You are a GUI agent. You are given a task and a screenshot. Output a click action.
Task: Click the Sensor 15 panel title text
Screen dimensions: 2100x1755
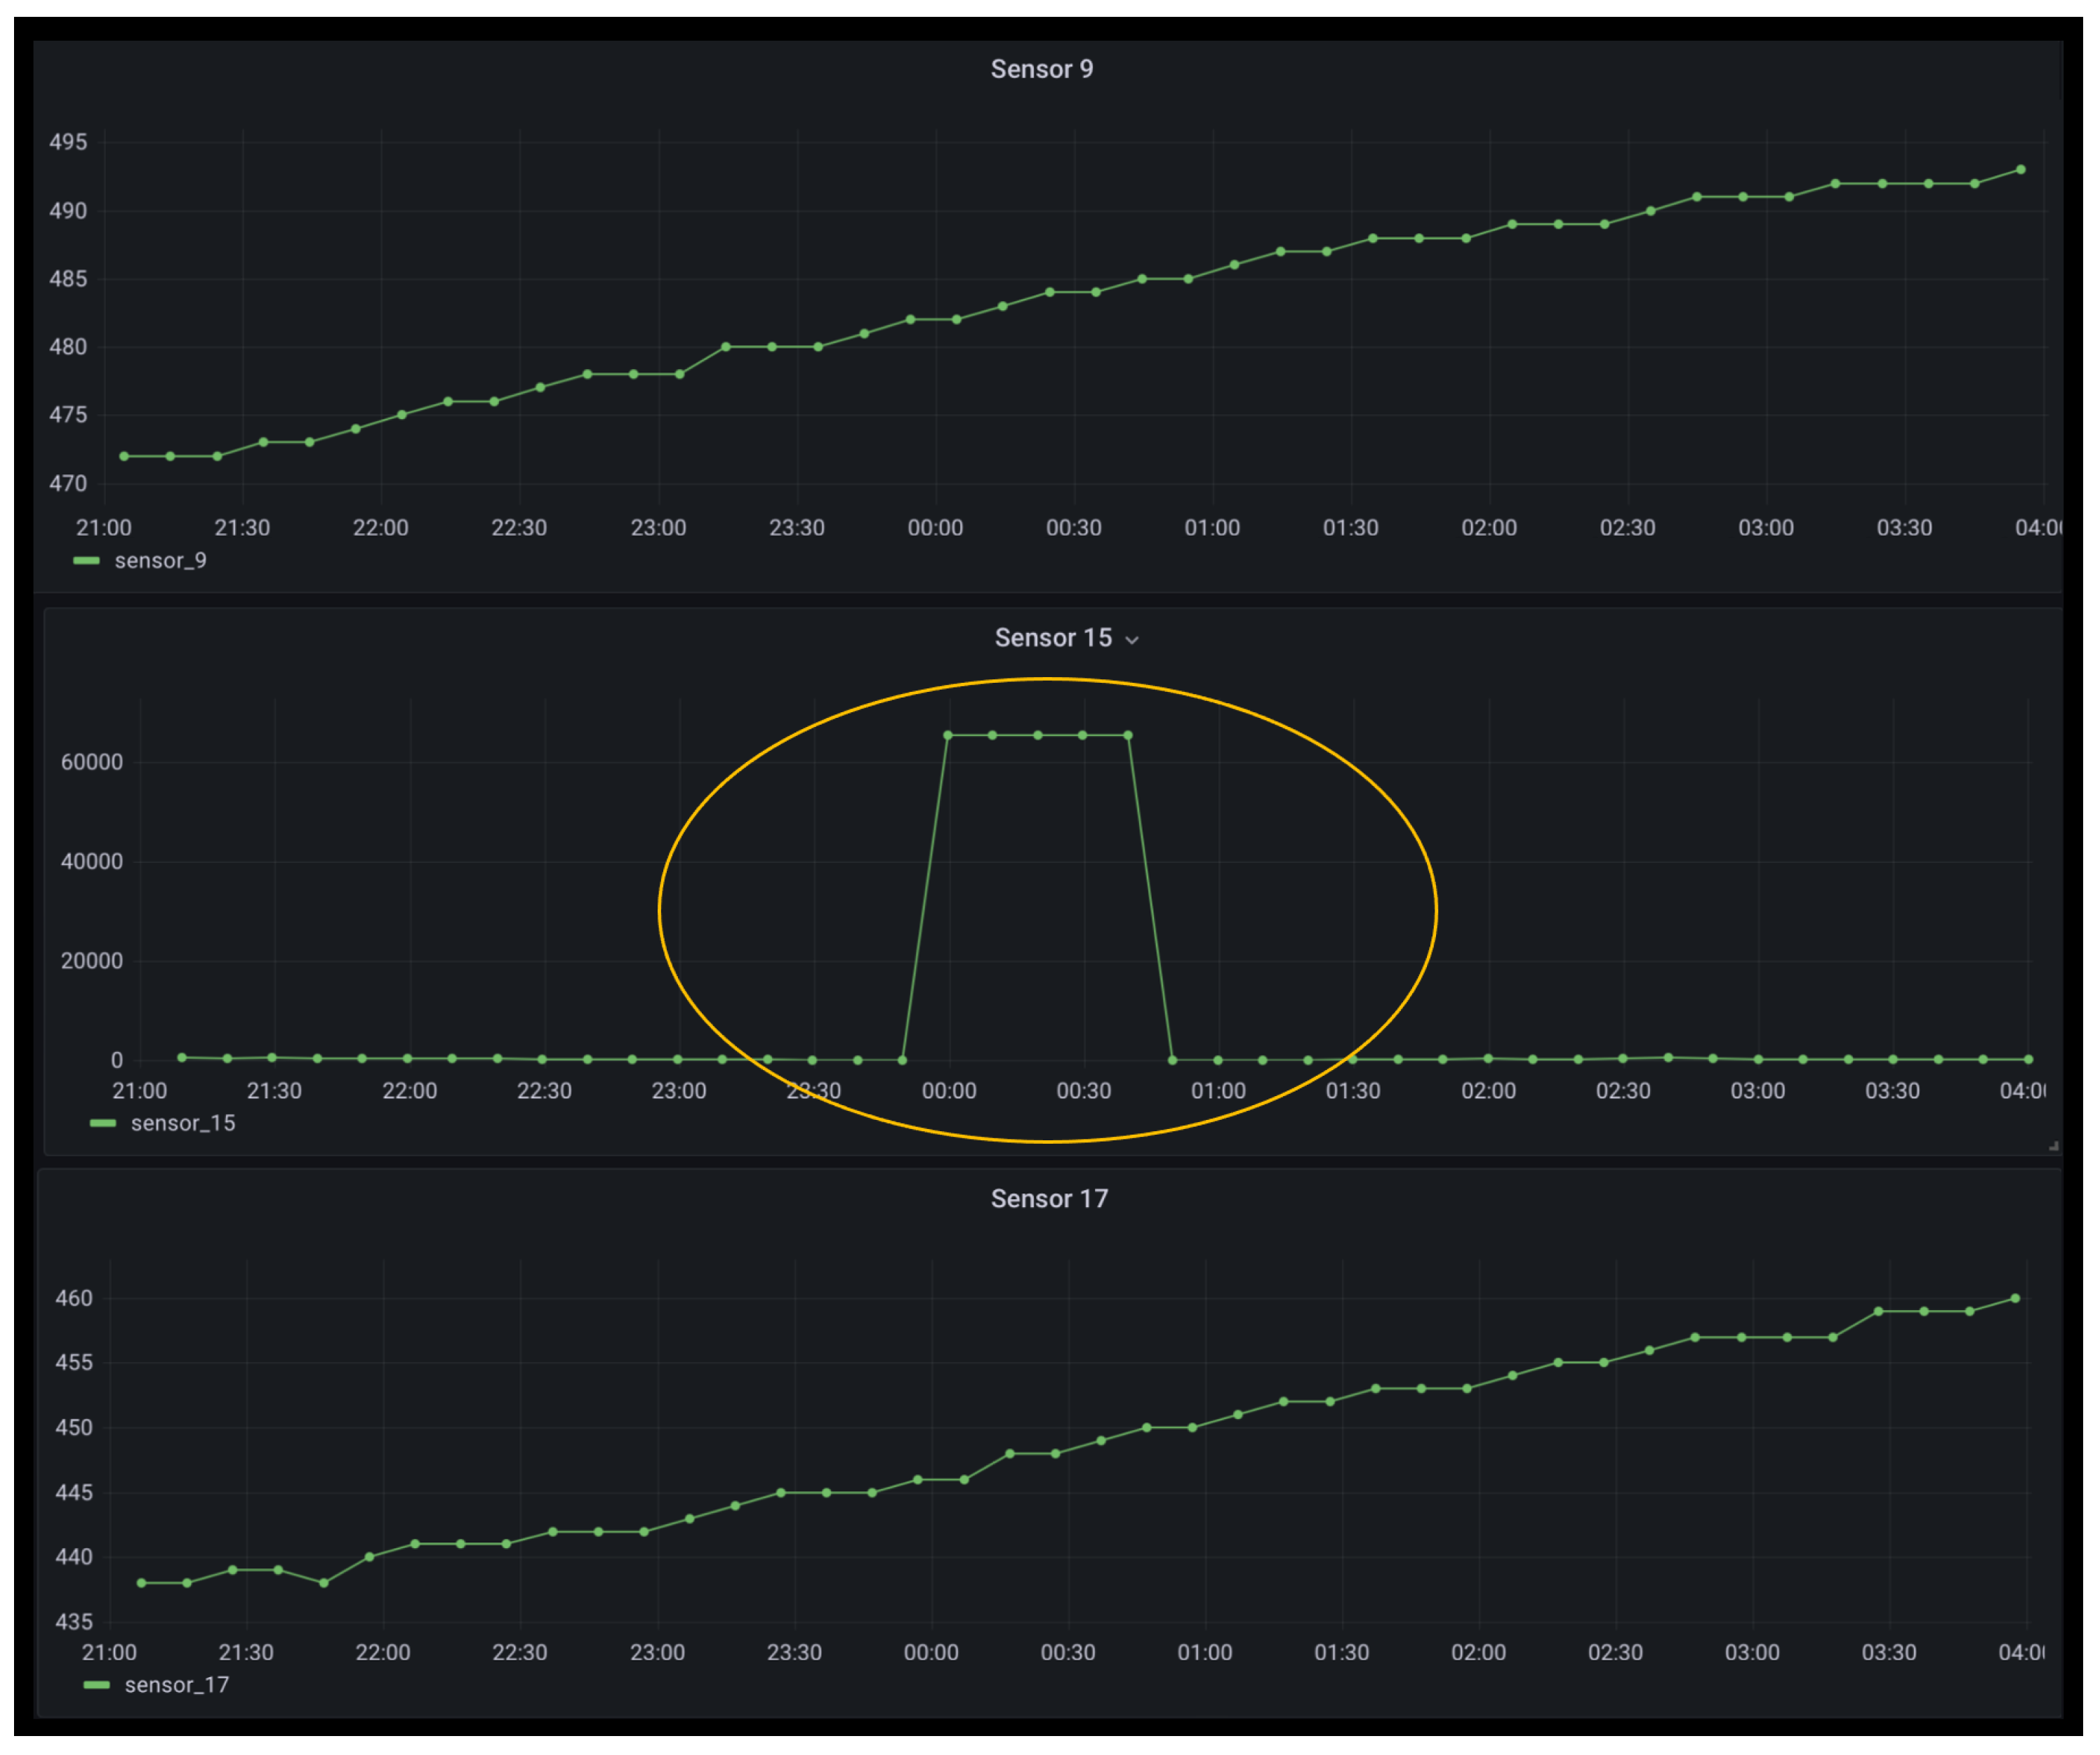[1052, 638]
